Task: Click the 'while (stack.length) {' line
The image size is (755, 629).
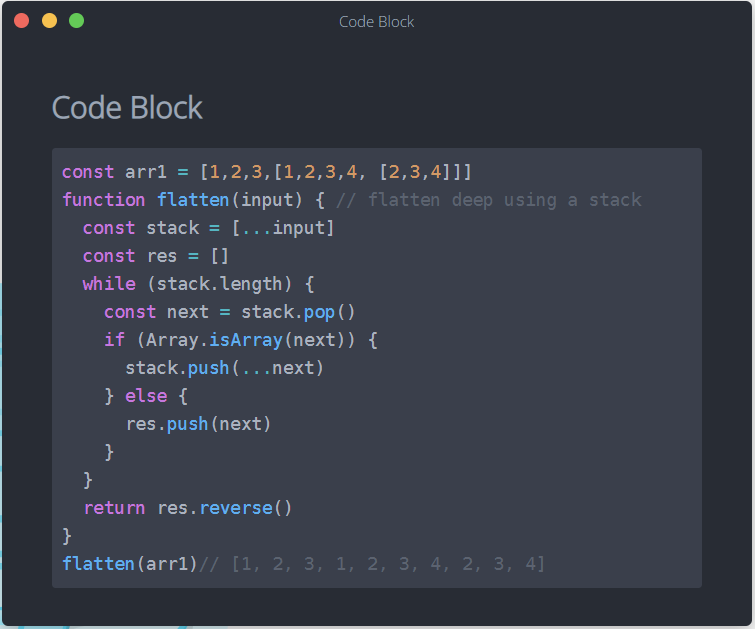Action: tap(198, 284)
